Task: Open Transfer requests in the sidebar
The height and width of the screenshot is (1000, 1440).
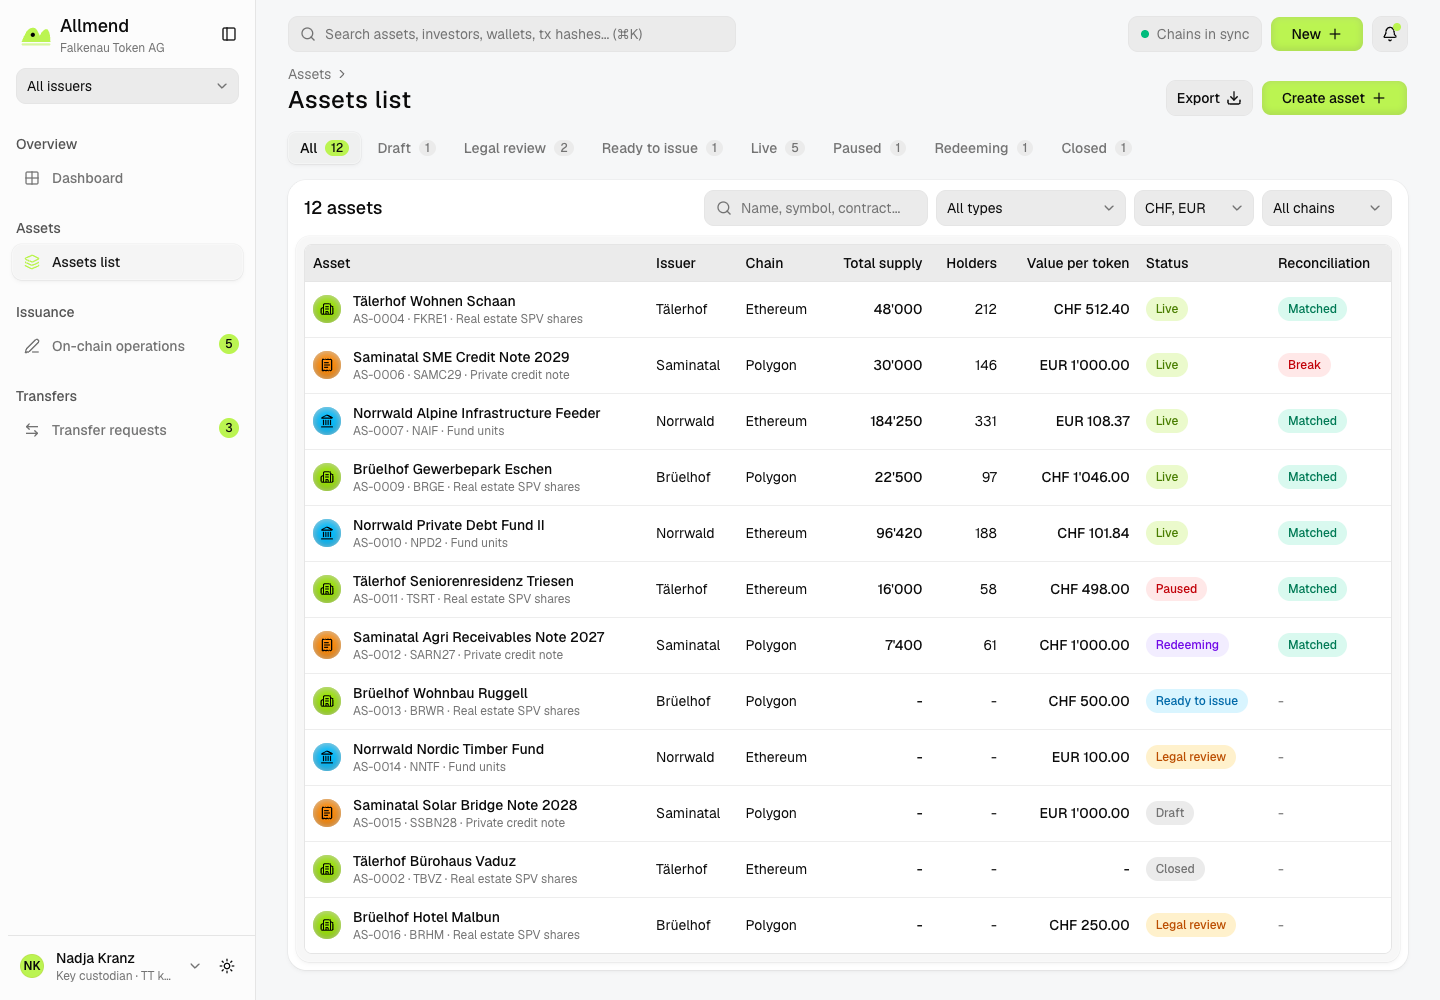Action: pyautogui.click(x=127, y=430)
